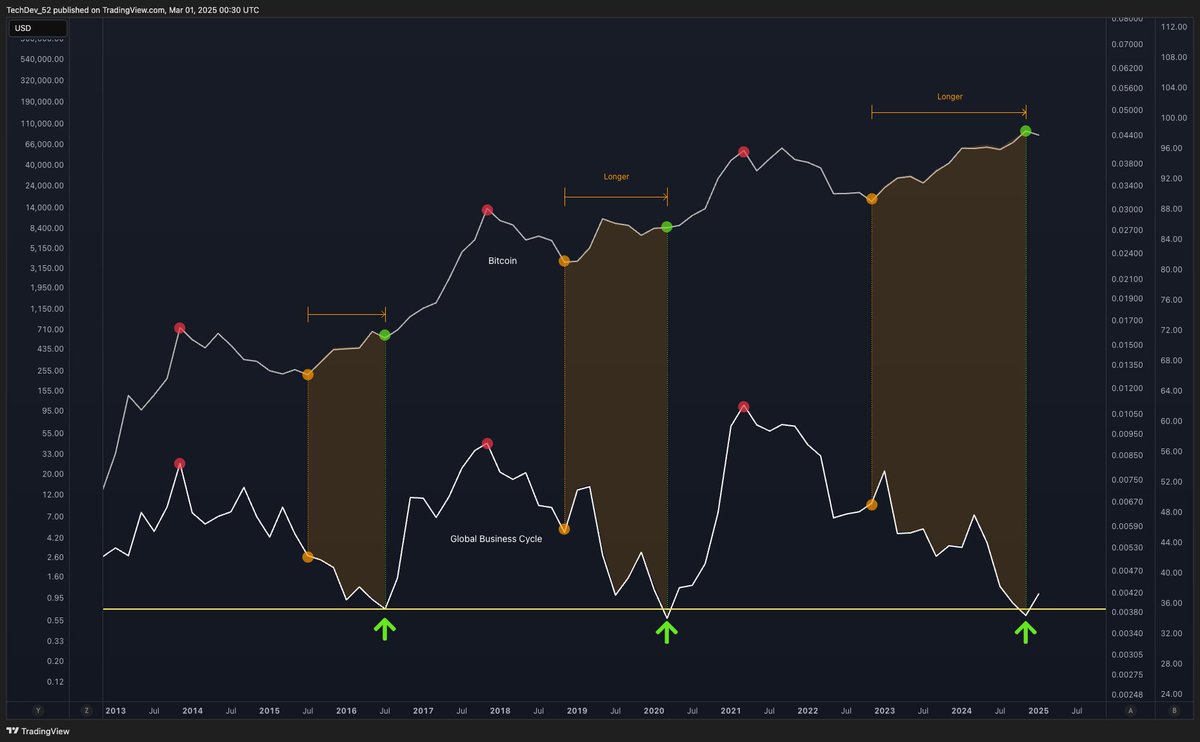Click the 0.55 price level
The height and width of the screenshot is (742, 1200).
click(x=54, y=620)
